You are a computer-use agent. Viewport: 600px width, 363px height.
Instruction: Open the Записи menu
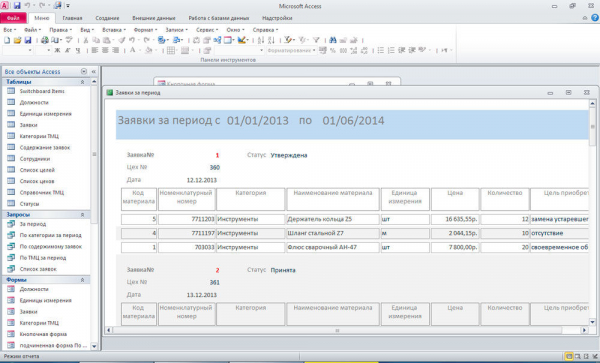point(176,29)
